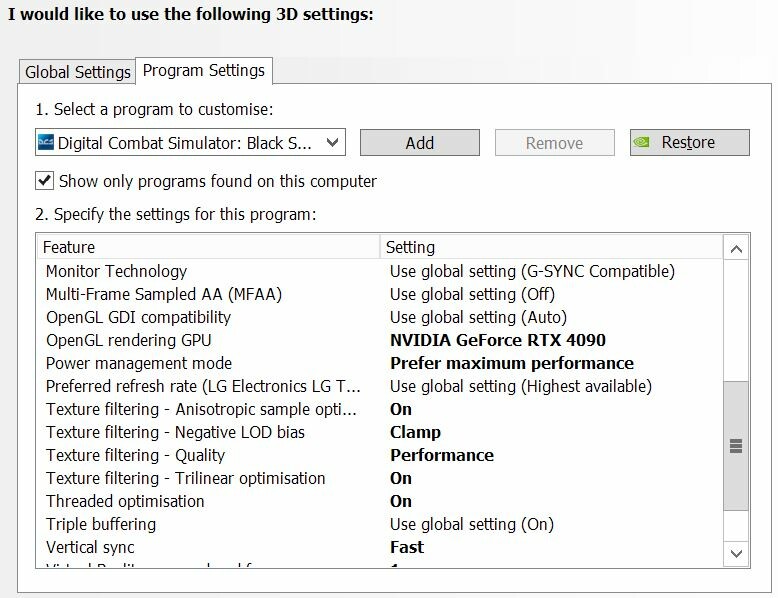Open MFAA 'Use global setting (Off)' value
778x598 pixels.
coord(472,294)
